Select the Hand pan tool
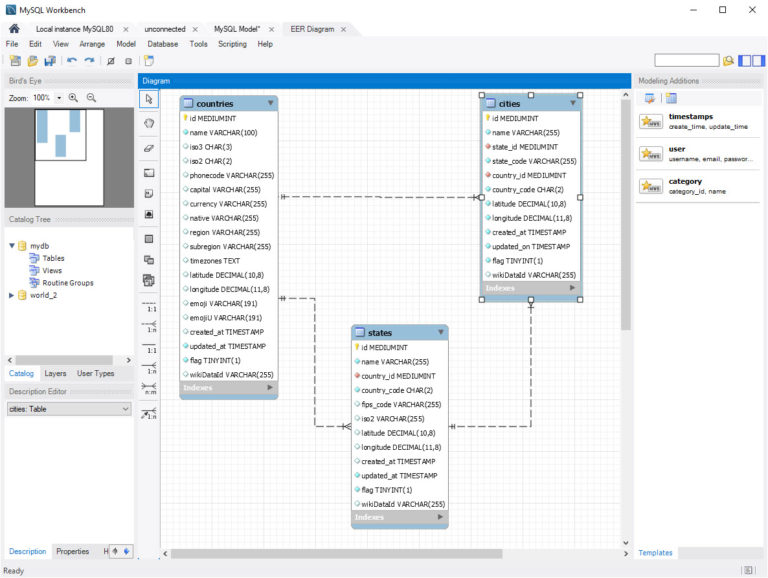768x578 pixels. (149, 123)
